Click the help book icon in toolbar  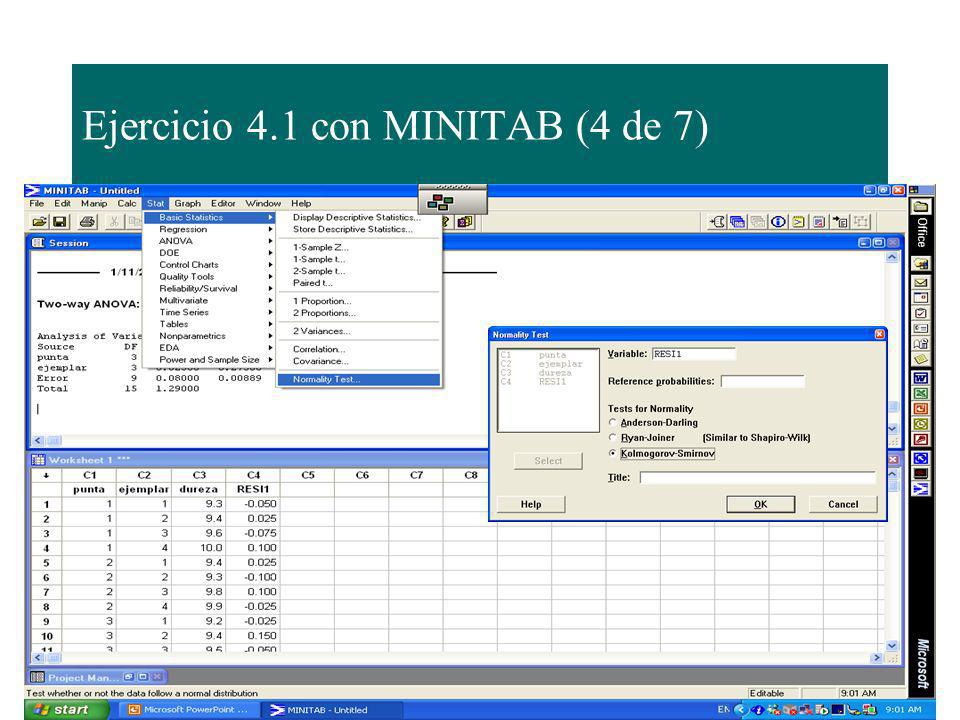pyautogui.click(x=465, y=222)
